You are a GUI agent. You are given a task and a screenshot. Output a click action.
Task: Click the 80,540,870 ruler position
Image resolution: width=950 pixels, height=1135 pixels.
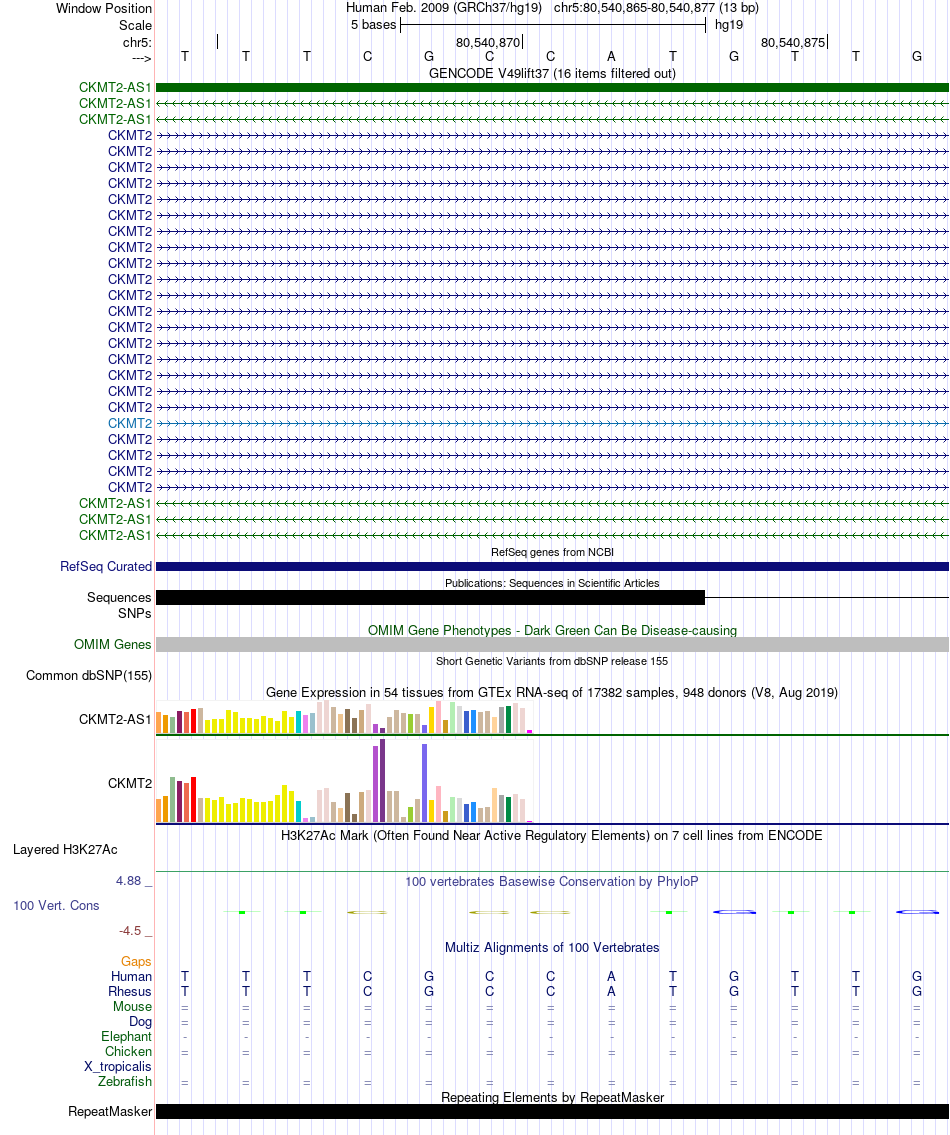[x=488, y=43]
